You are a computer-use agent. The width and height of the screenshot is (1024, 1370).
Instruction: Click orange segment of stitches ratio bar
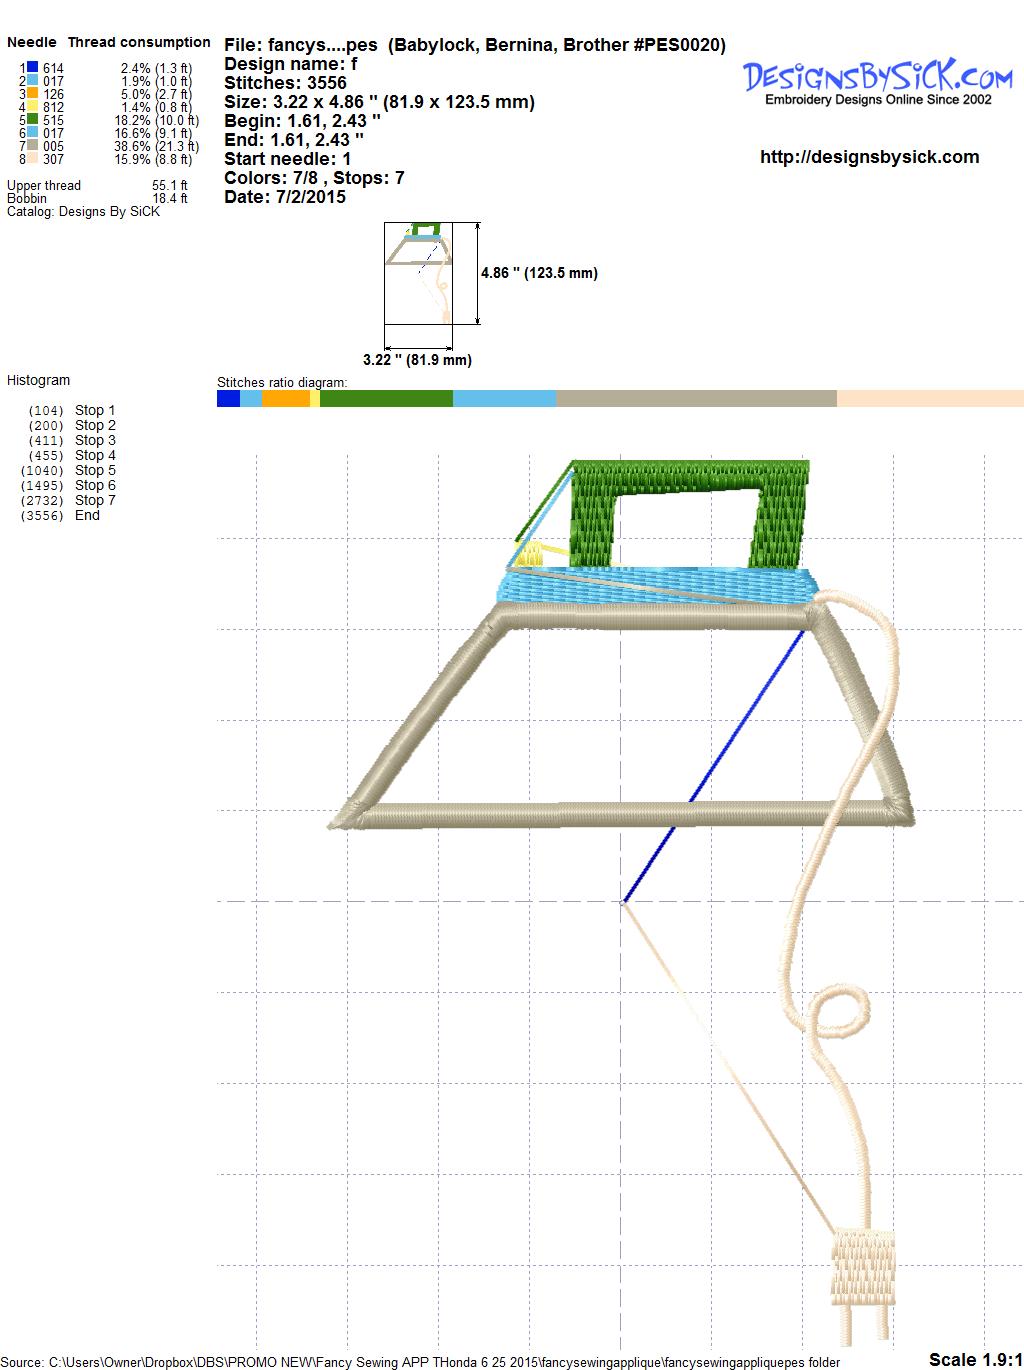click(x=286, y=399)
